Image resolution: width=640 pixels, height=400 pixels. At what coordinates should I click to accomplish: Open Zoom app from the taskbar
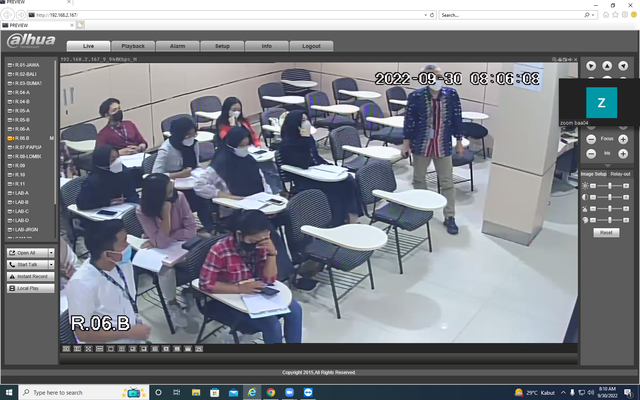289,392
